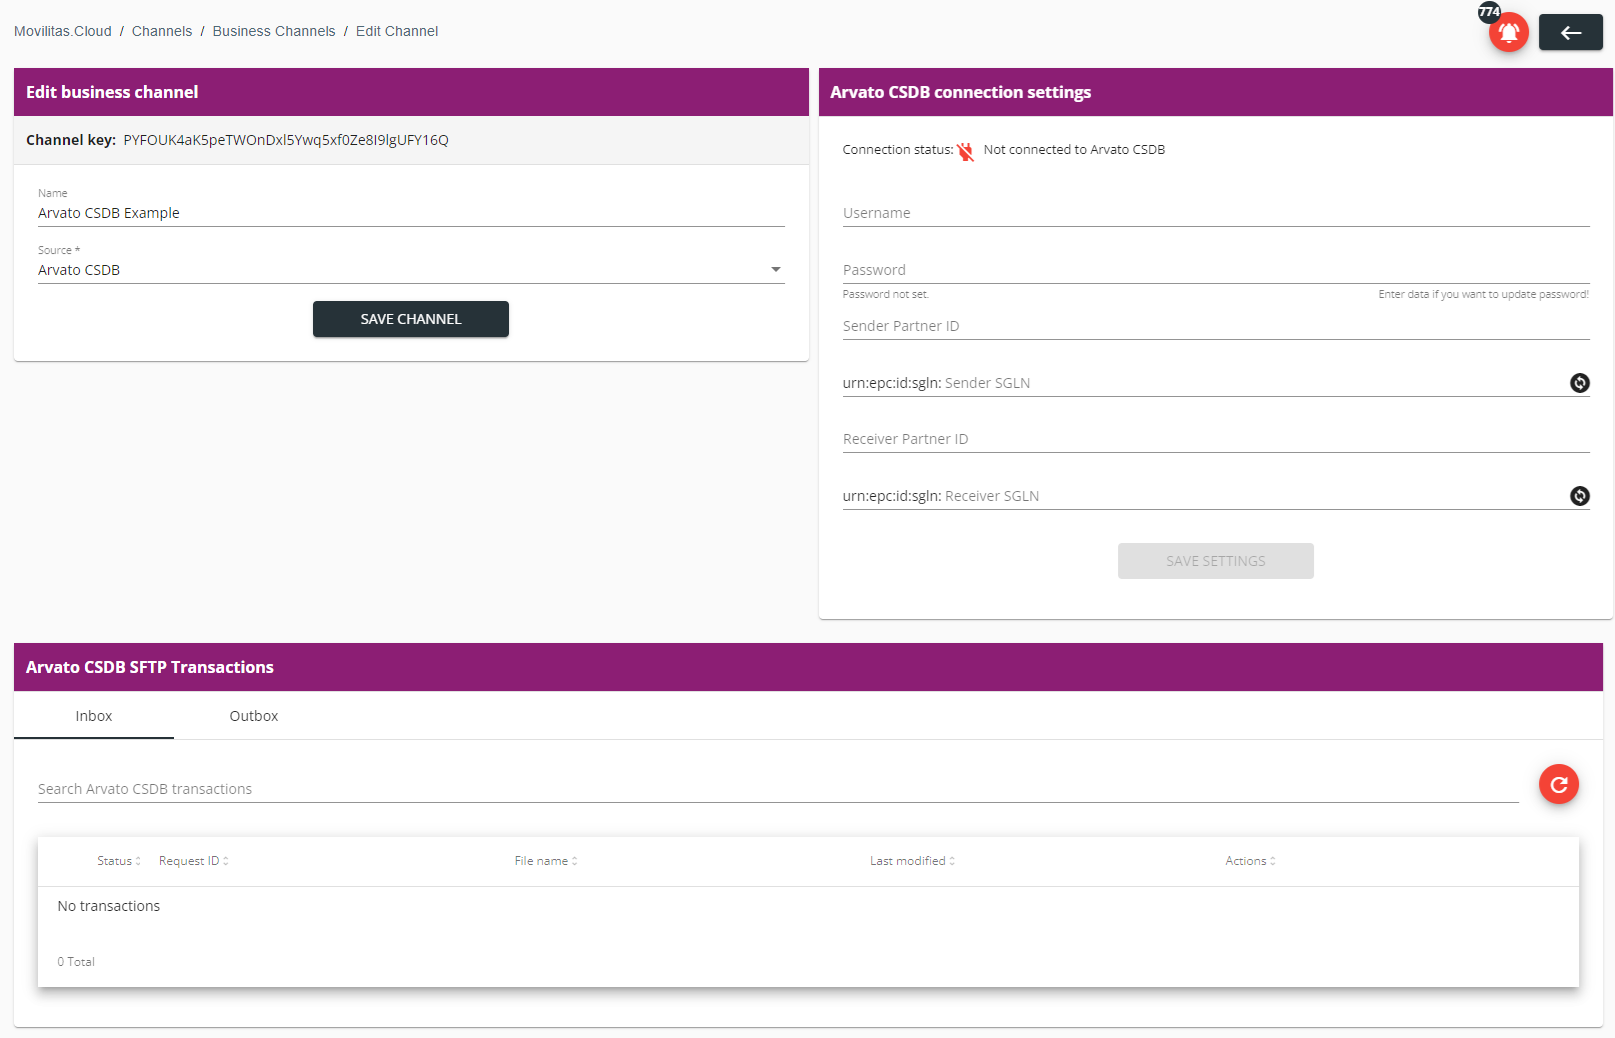Click the Edit Channel breadcrumb

[x=397, y=31]
